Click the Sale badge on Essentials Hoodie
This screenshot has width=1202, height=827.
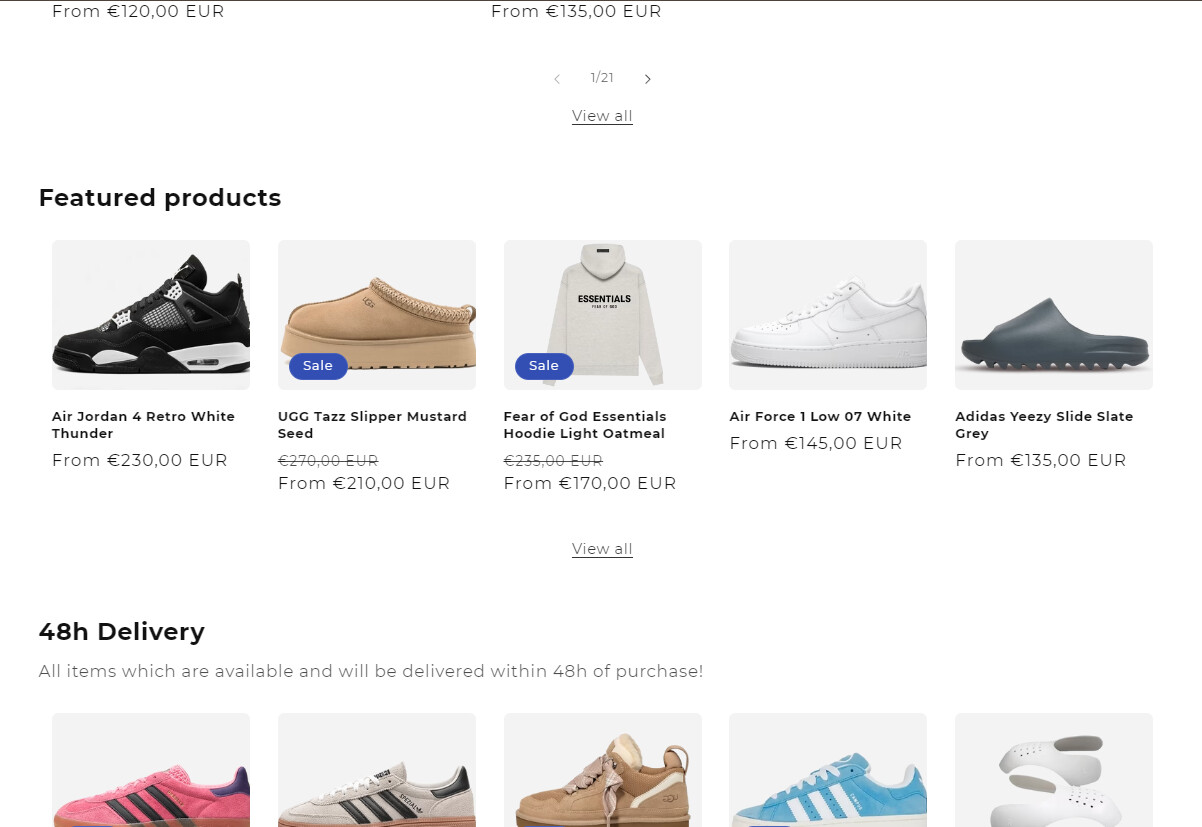pos(544,366)
